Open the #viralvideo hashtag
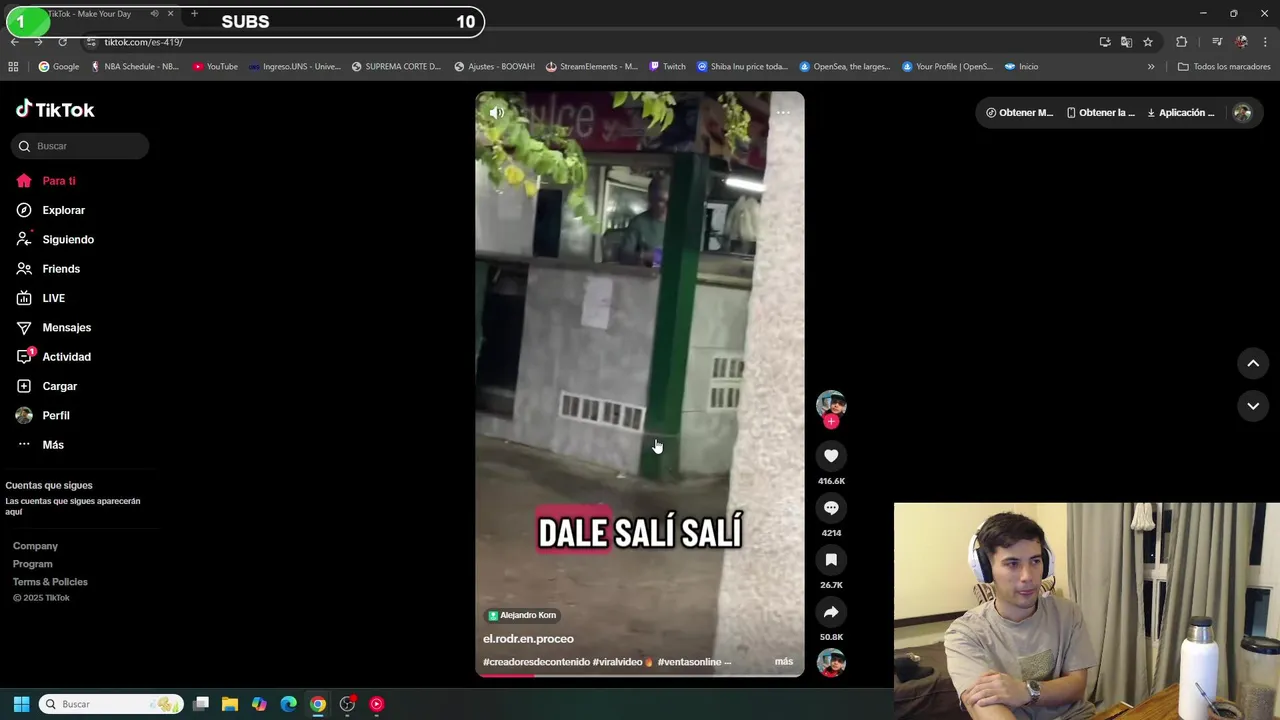This screenshot has width=1280, height=720. pos(622,662)
